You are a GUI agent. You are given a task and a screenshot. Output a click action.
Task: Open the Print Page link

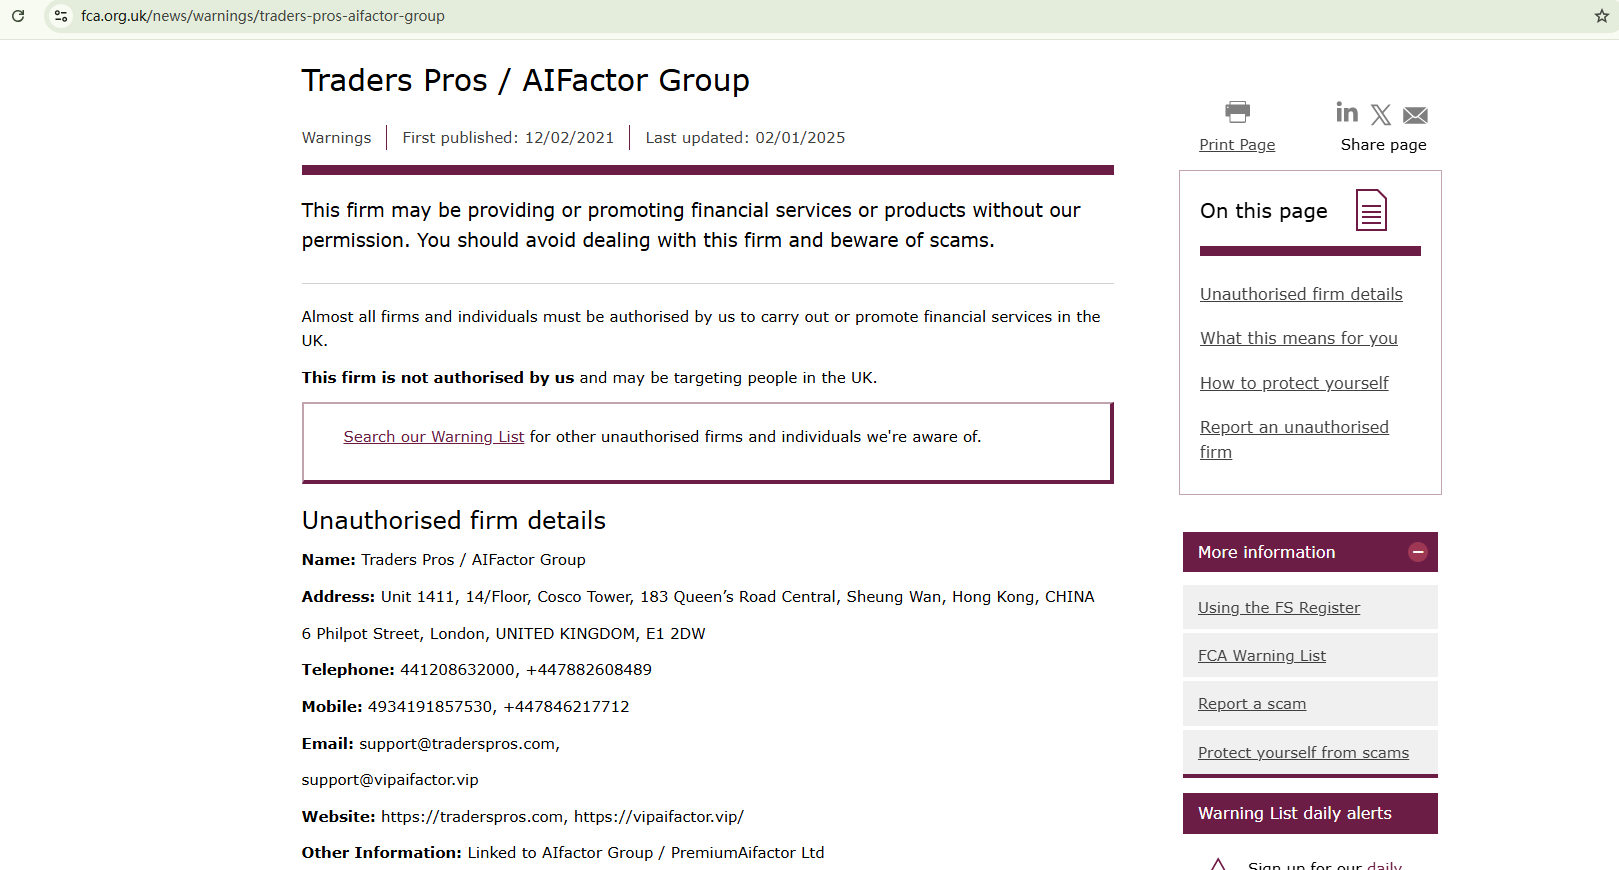coord(1237,145)
